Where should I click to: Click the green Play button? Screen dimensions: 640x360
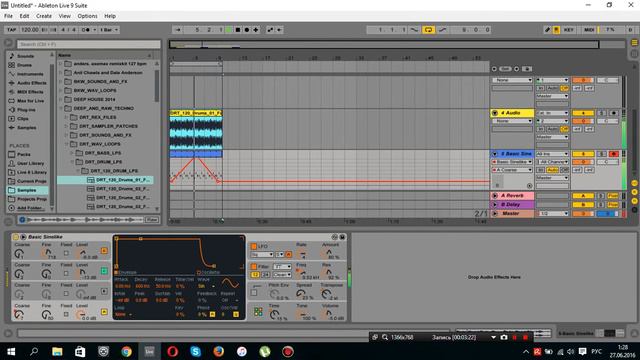(x=229, y=30)
